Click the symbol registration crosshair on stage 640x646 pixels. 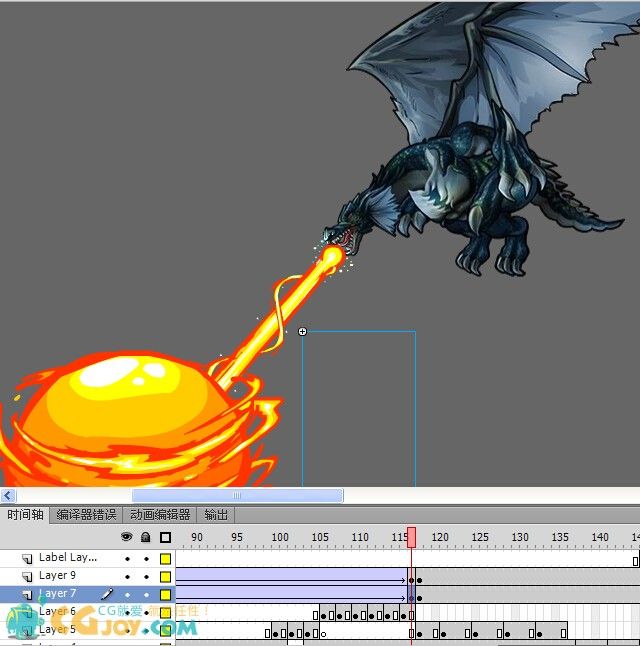click(x=302, y=332)
